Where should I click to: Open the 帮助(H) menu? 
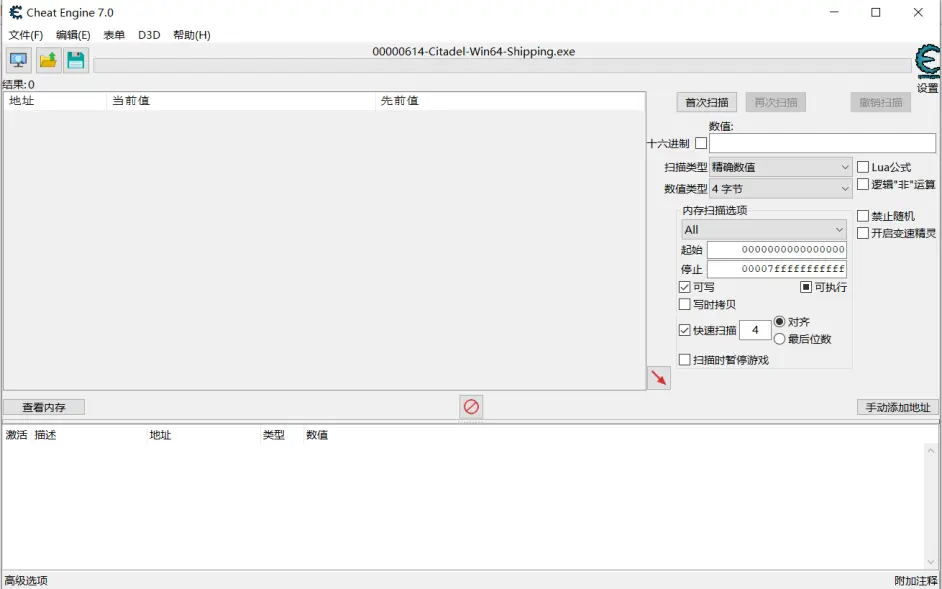191,35
